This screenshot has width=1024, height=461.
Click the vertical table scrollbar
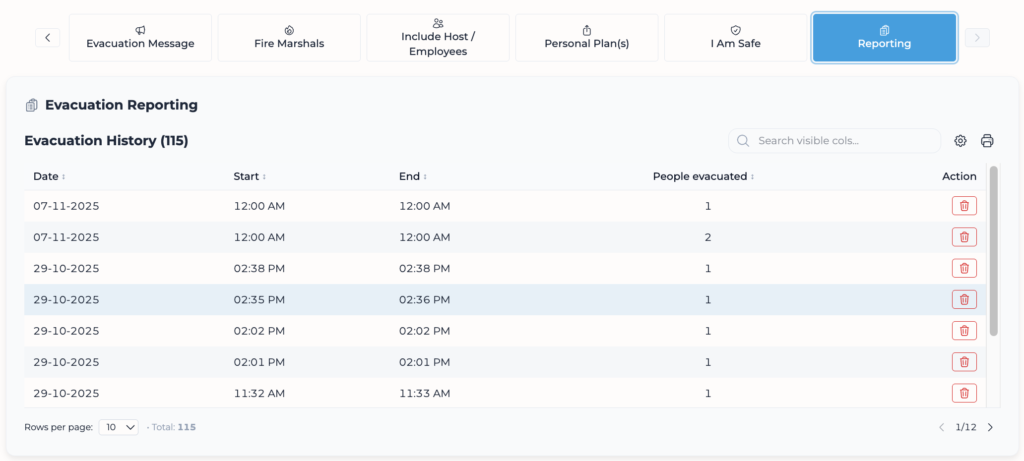[993, 250]
